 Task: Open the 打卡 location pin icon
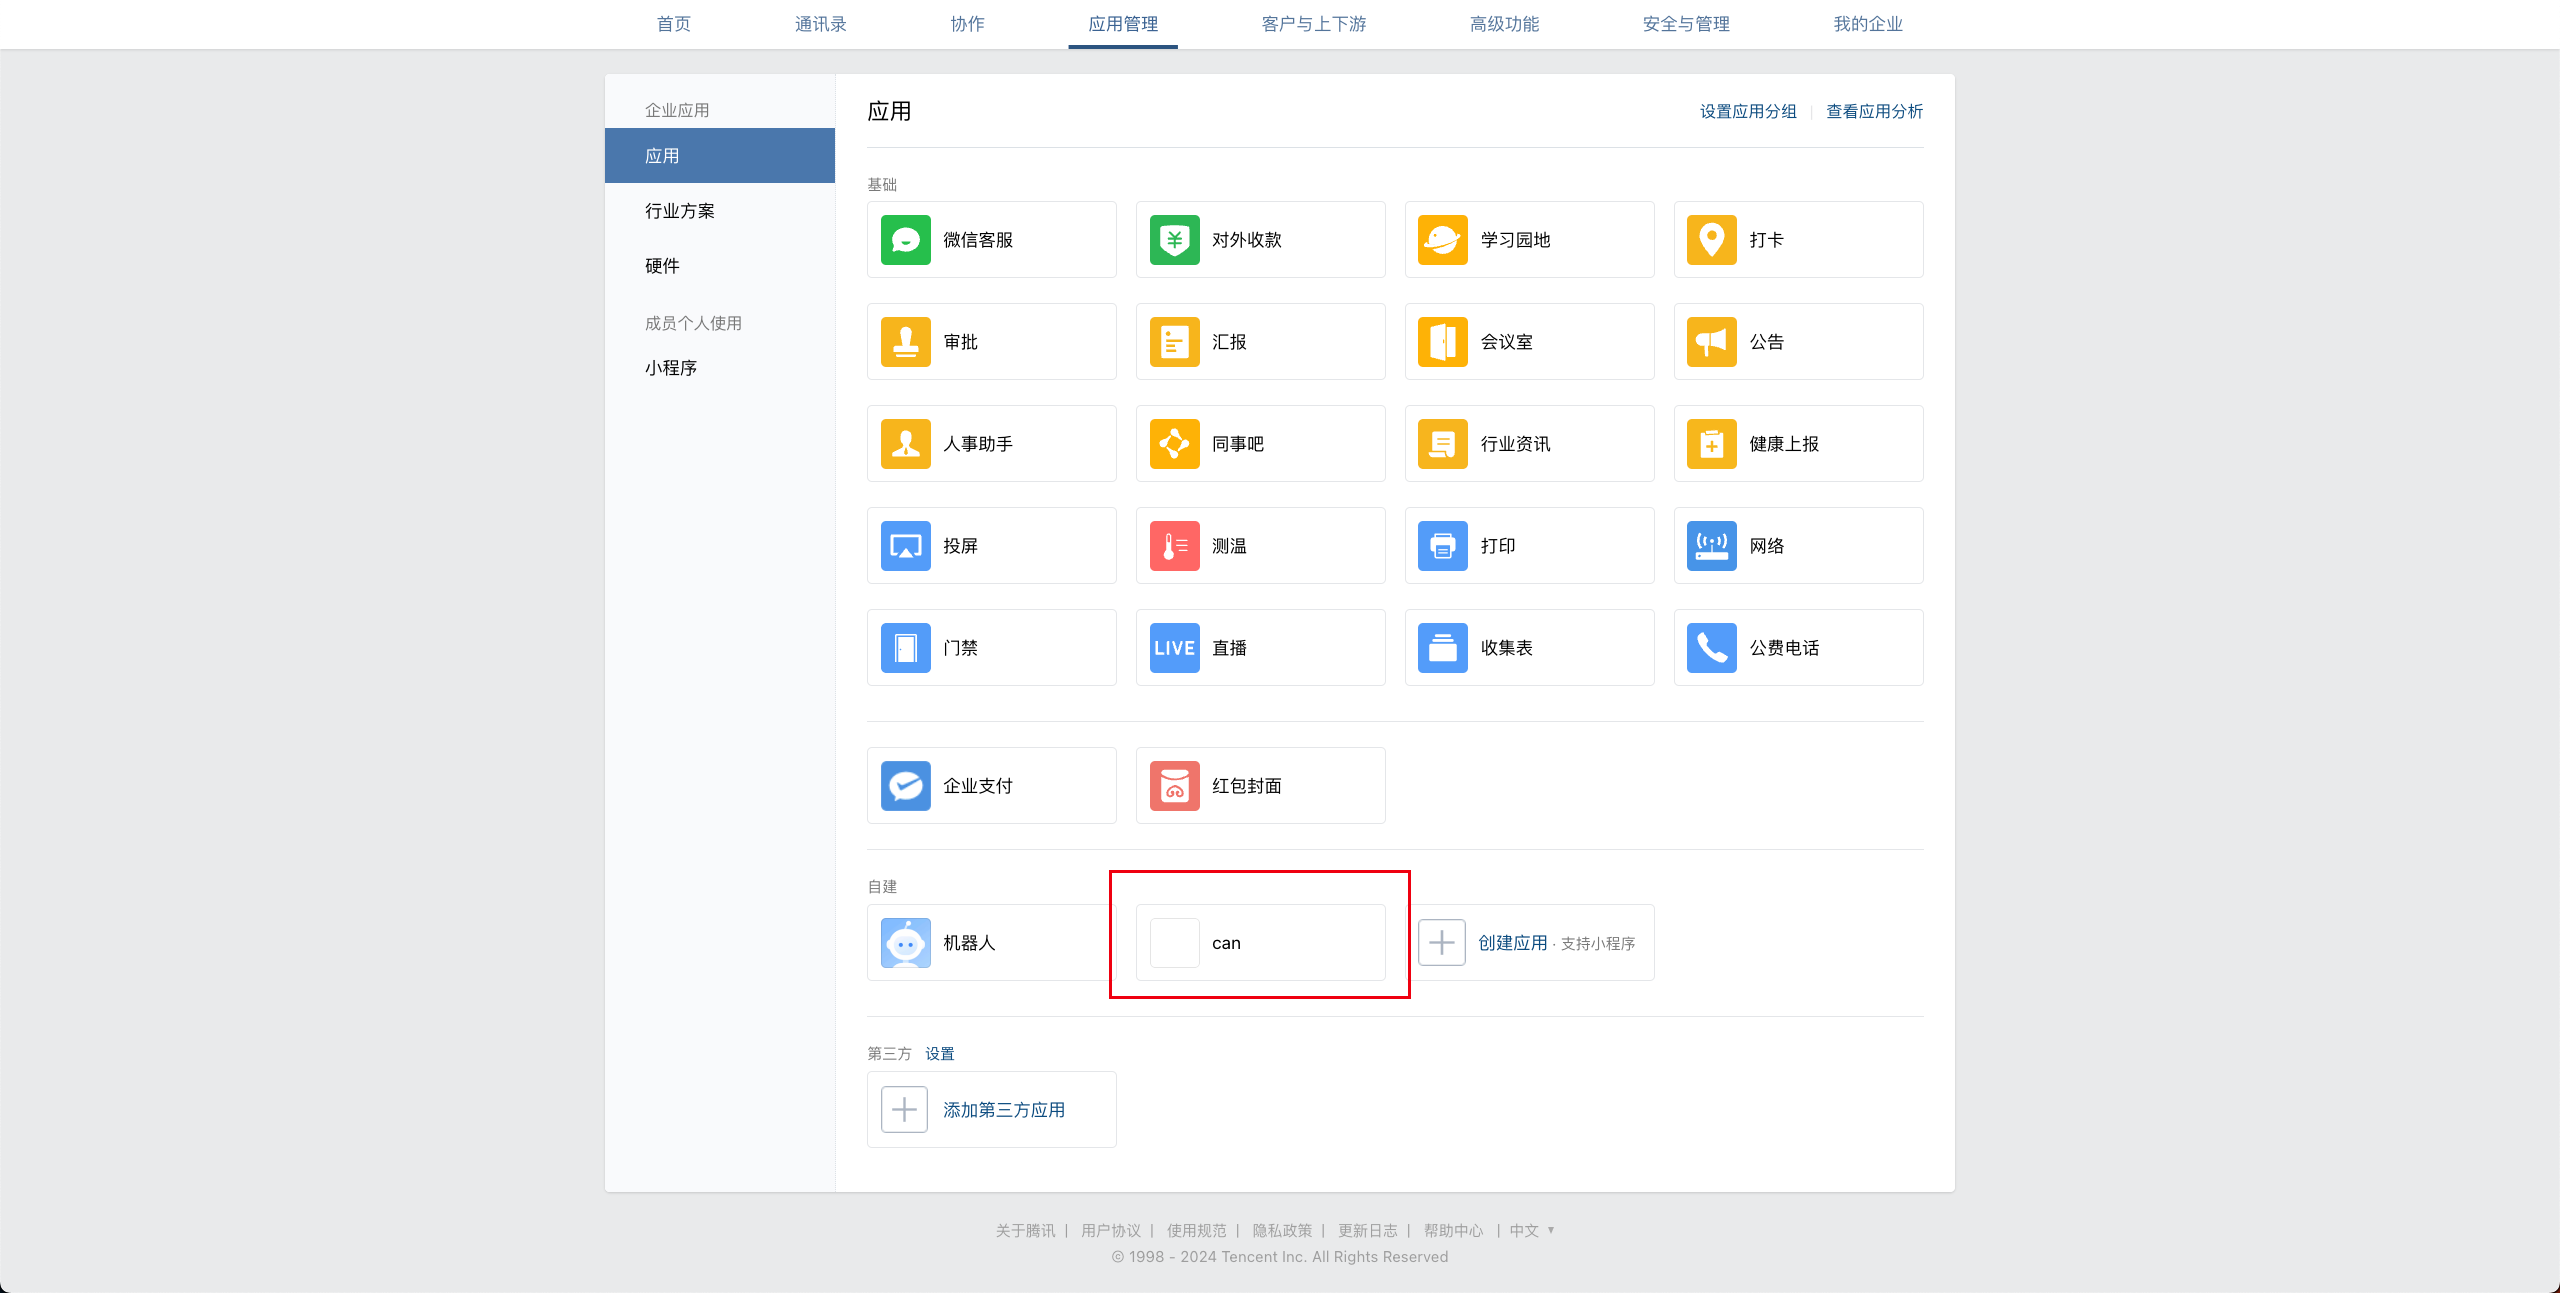(x=1711, y=240)
